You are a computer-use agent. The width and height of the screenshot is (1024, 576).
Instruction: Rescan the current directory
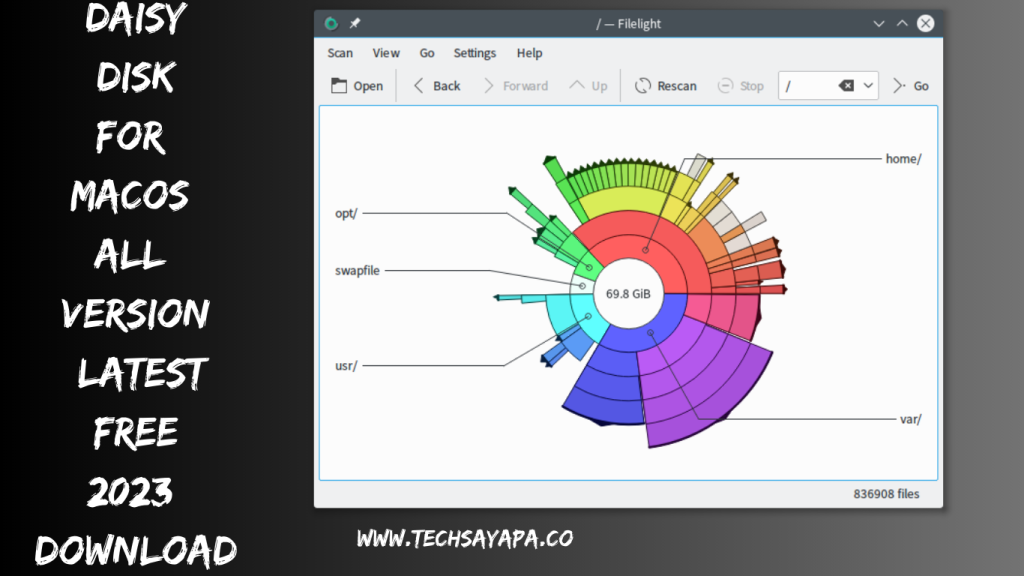(x=665, y=86)
